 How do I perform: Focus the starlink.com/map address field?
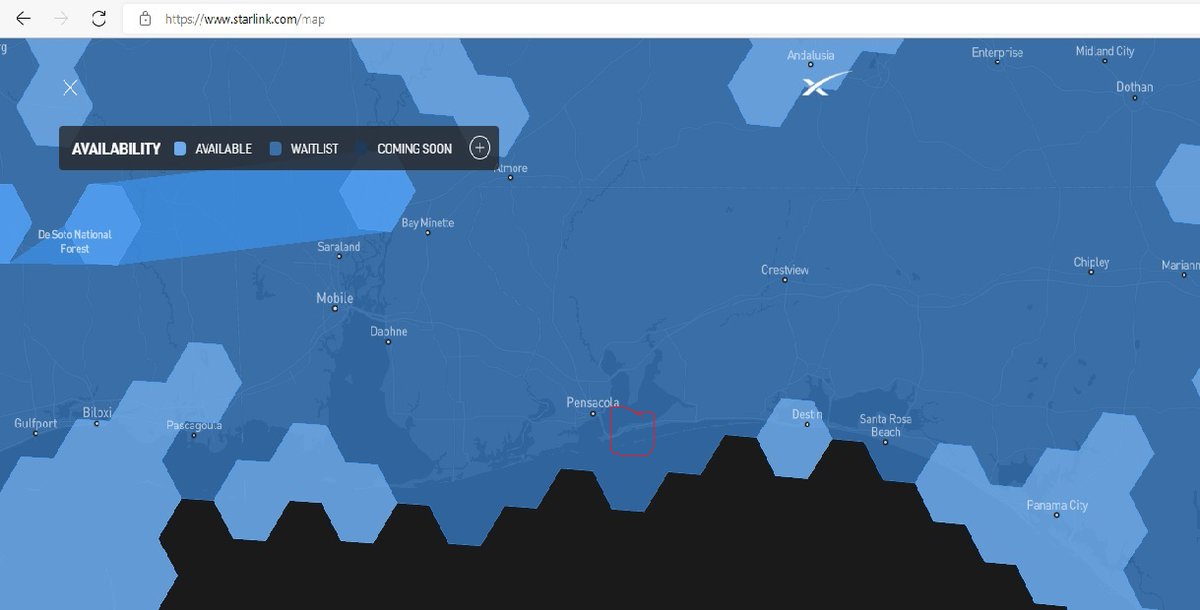[660, 19]
